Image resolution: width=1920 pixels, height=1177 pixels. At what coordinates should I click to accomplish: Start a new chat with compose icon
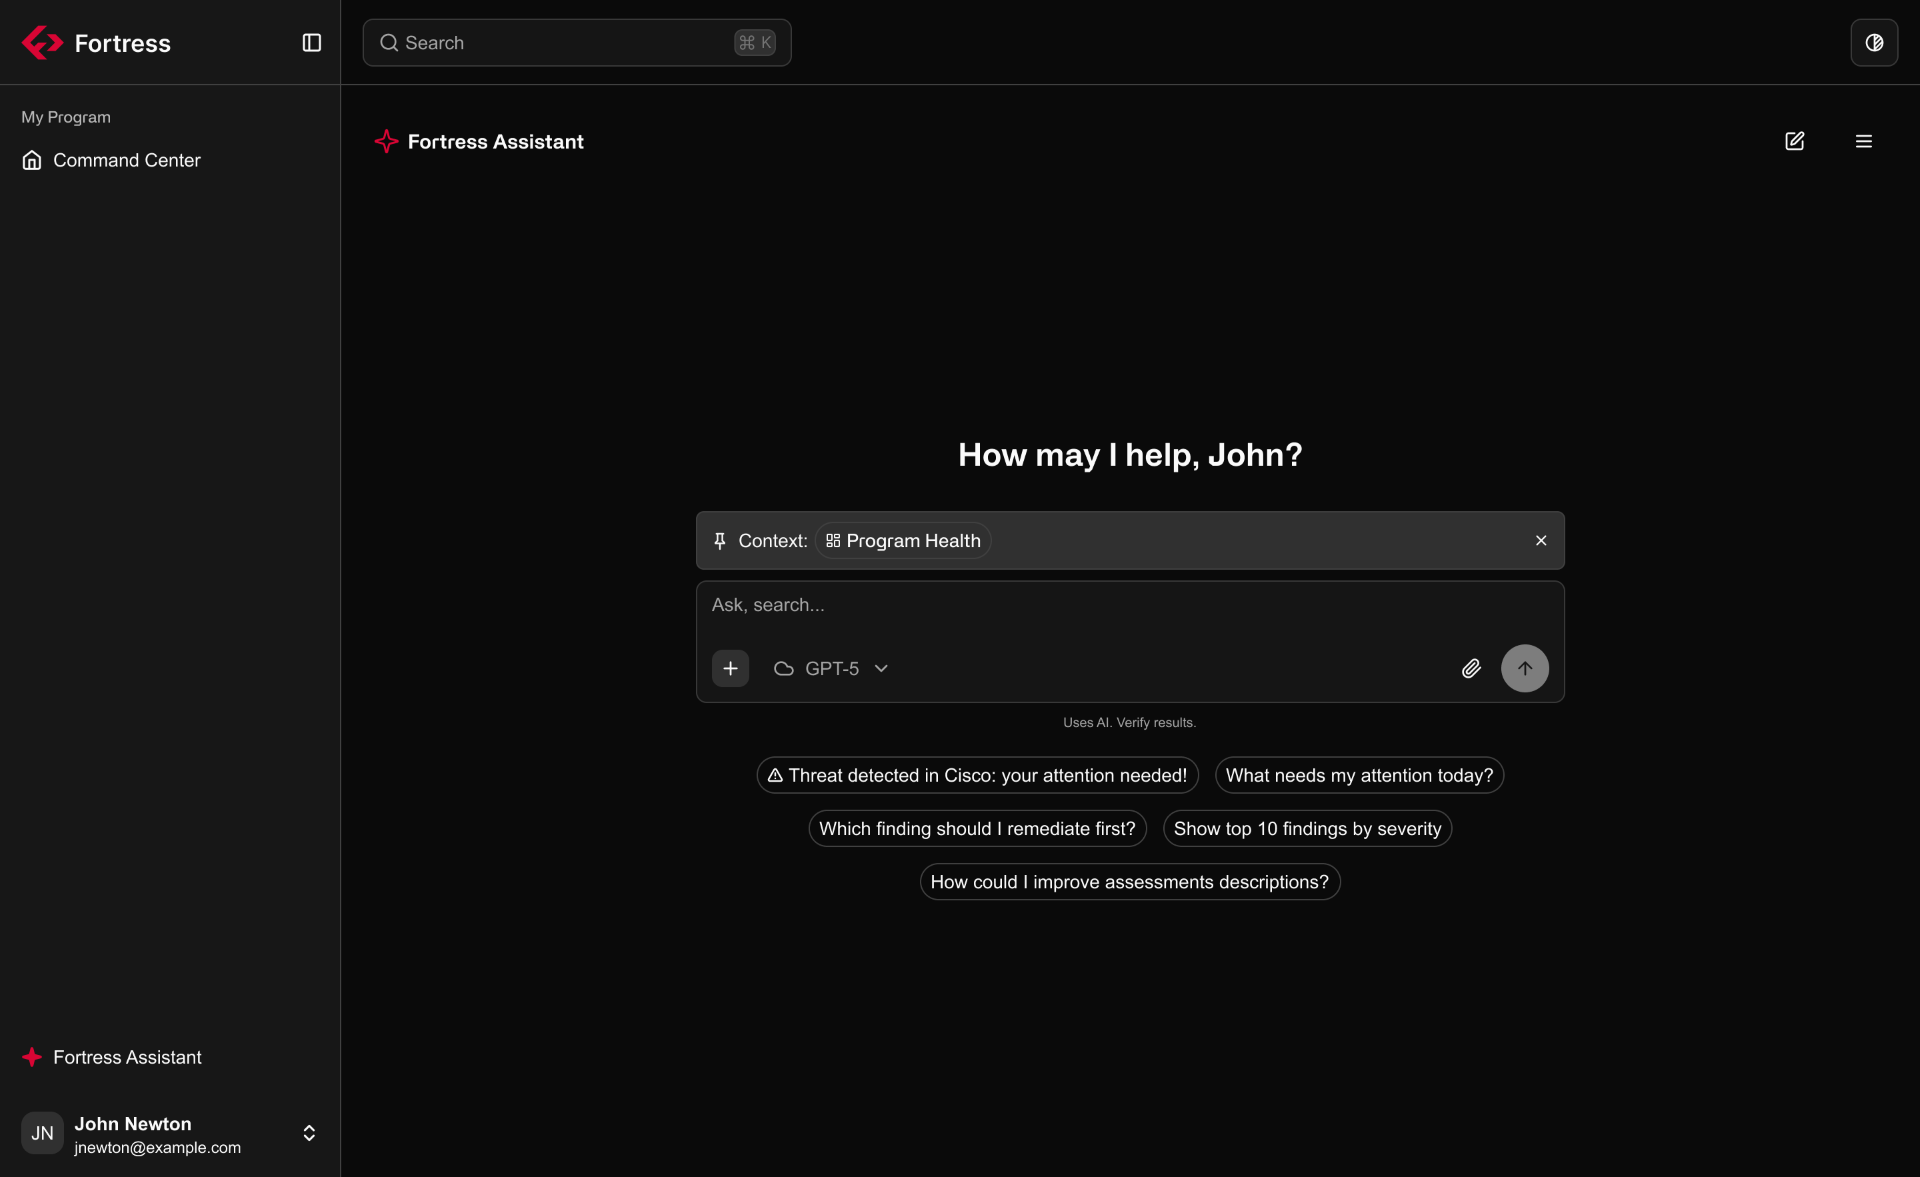[x=1795, y=141]
